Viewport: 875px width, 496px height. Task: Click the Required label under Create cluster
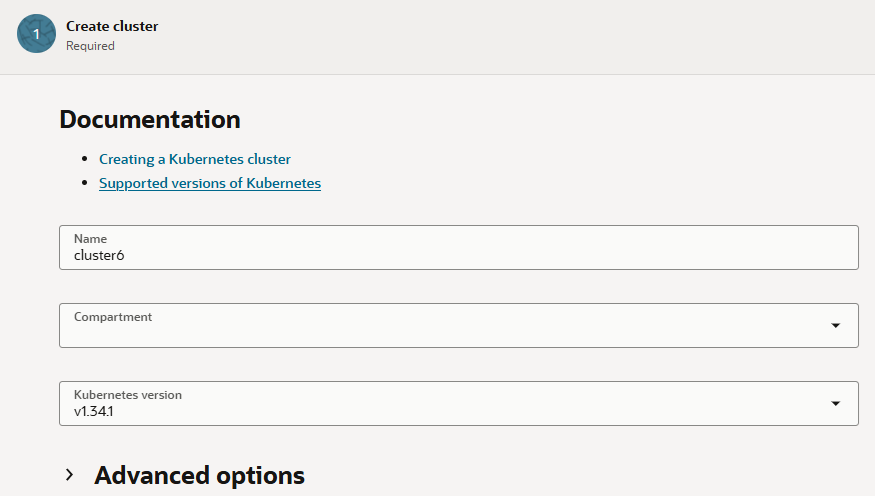coord(90,46)
